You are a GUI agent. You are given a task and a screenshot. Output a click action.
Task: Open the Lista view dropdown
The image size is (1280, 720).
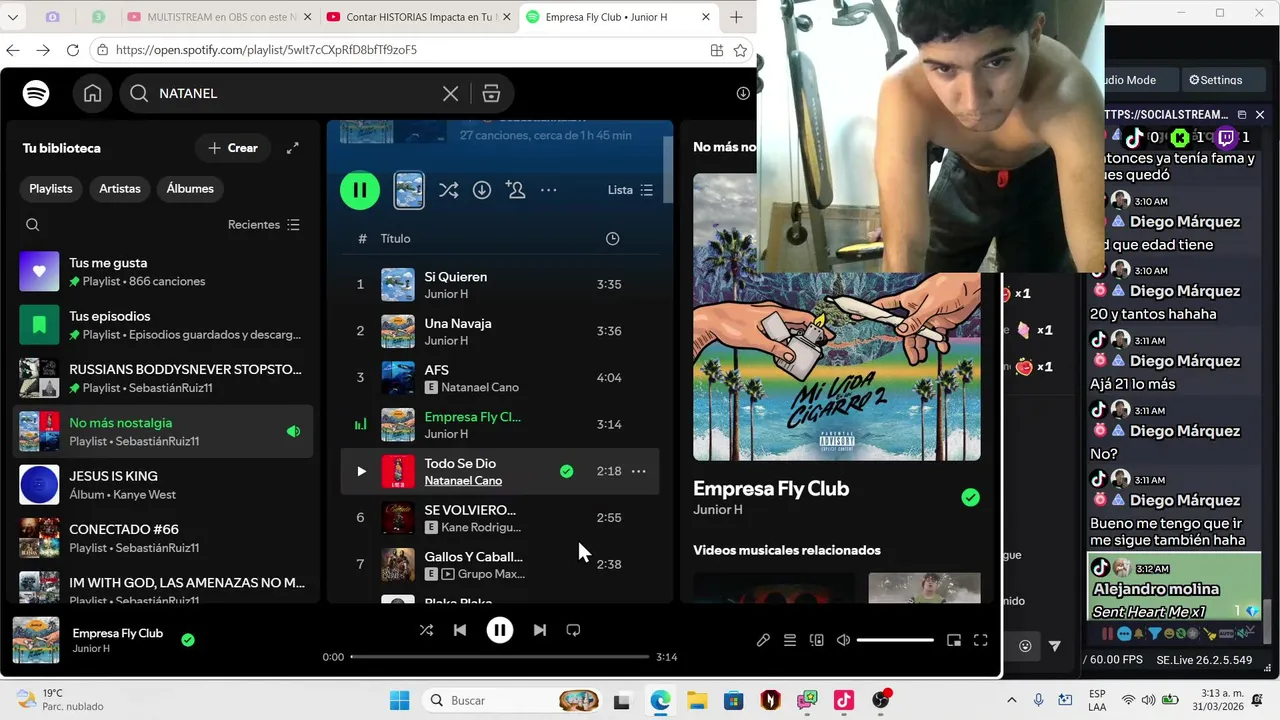pos(631,190)
